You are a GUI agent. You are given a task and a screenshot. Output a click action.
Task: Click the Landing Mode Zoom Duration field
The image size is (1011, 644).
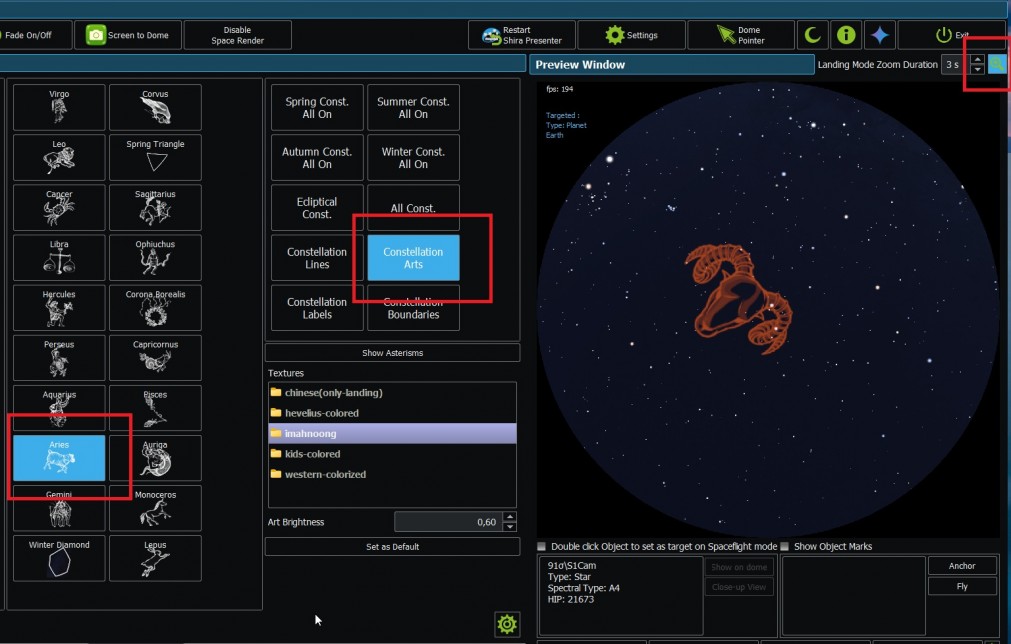pyautogui.click(x=956, y=64)
